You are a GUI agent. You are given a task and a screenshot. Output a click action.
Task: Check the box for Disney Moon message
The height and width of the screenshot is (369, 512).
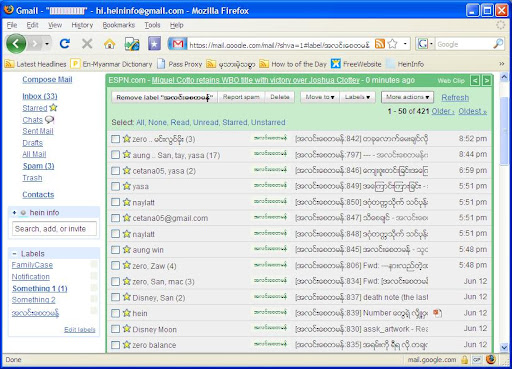pyautogui.click(x=115, y=329)
